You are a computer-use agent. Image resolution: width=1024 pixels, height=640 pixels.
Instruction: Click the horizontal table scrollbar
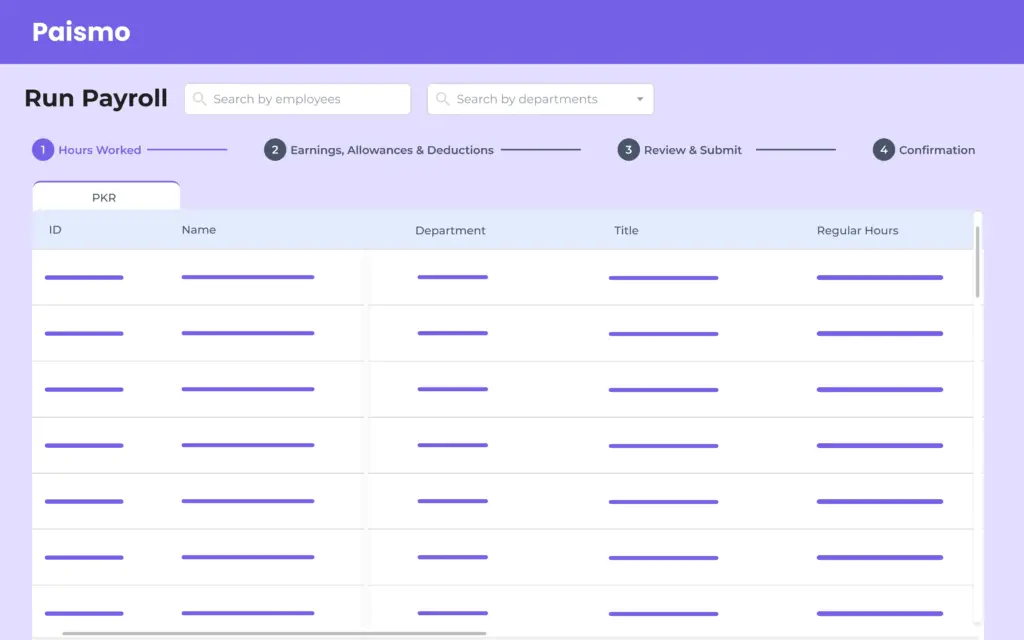[274, 633]
